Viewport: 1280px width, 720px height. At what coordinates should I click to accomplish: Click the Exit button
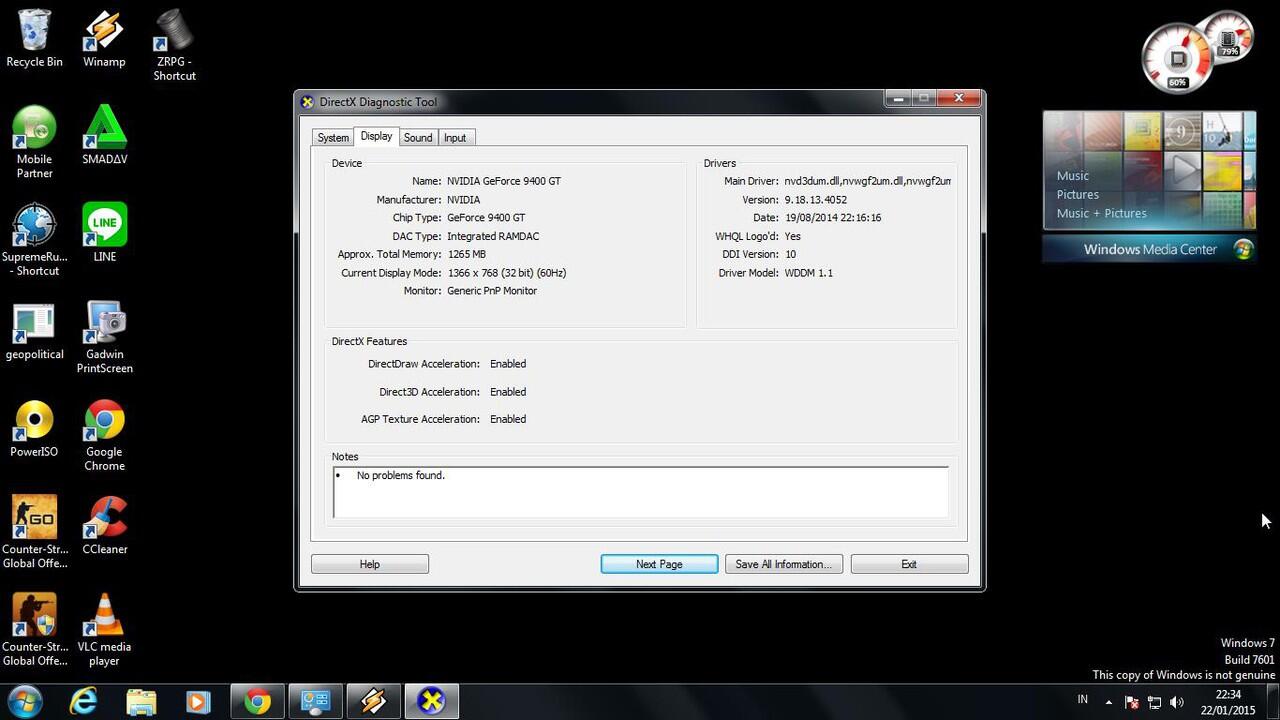coord(909,564)
